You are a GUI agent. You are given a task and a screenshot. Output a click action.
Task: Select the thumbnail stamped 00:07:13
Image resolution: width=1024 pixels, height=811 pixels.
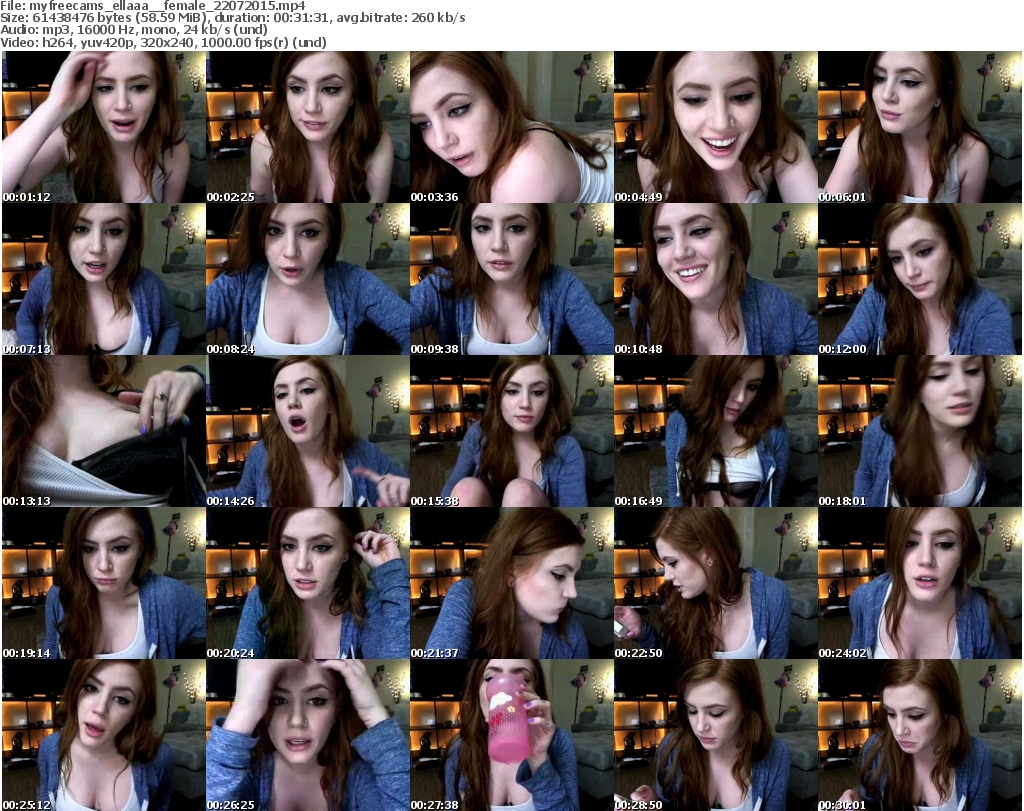pos(104,279)
